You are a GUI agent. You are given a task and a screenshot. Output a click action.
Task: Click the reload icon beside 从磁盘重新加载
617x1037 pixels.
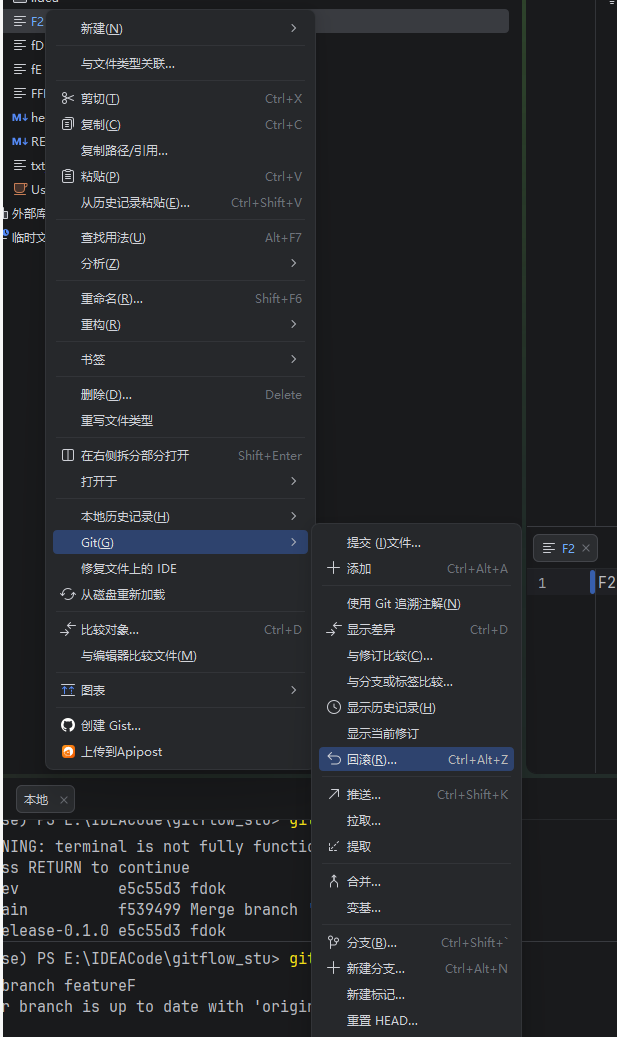point(67,595)
